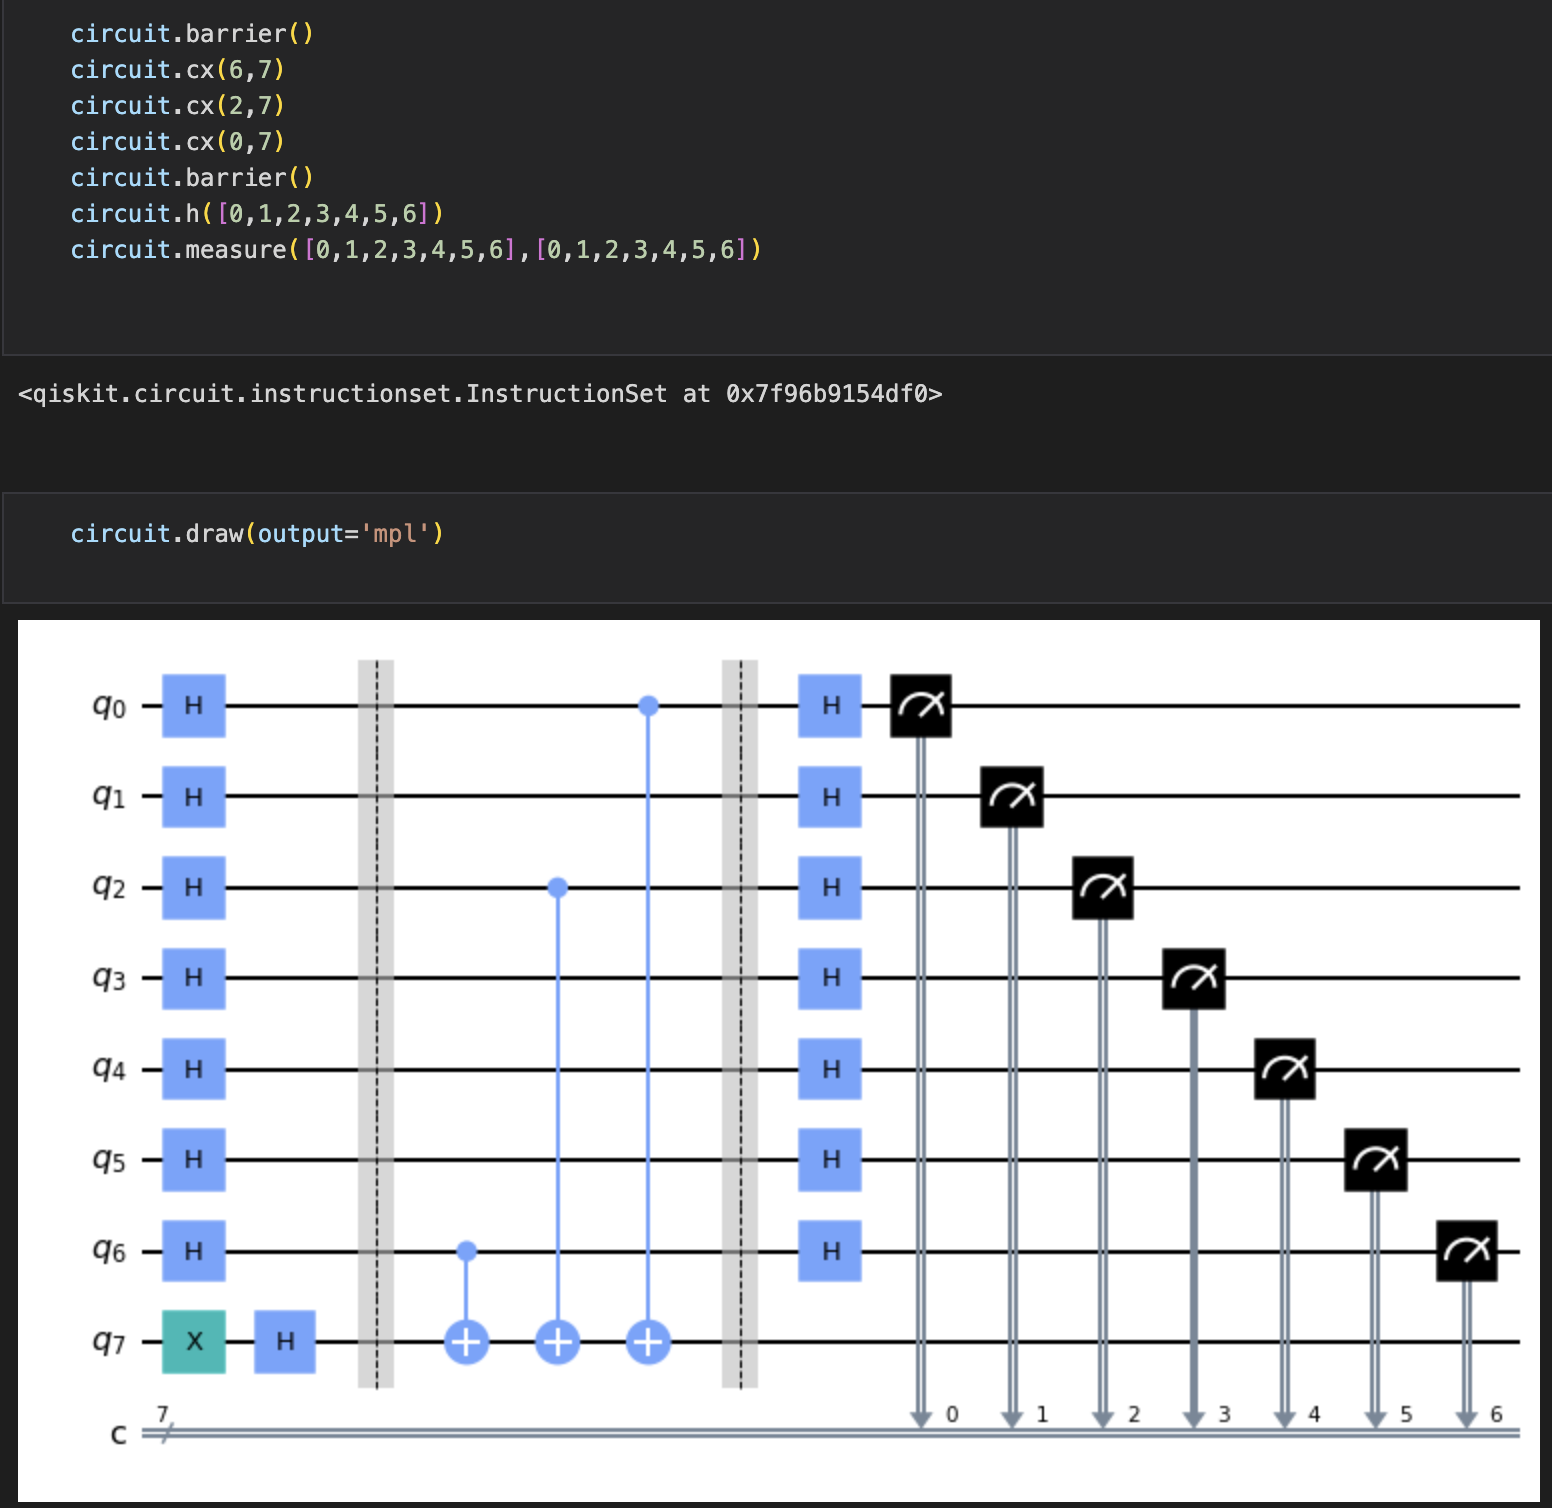Click the measurement icon on the q3 line
Screen dimensions: 1552x1508
[1193, 978]
